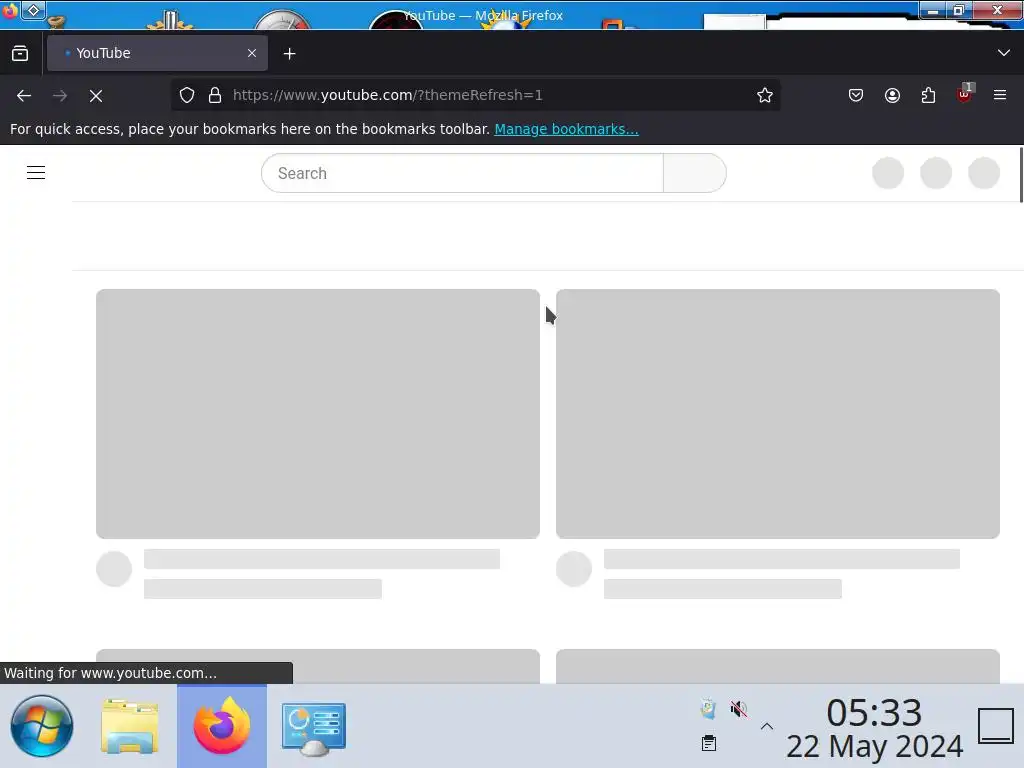The image size is (1024, 768).
Task: Open the Start menu orb
Action: pos(42,726)
